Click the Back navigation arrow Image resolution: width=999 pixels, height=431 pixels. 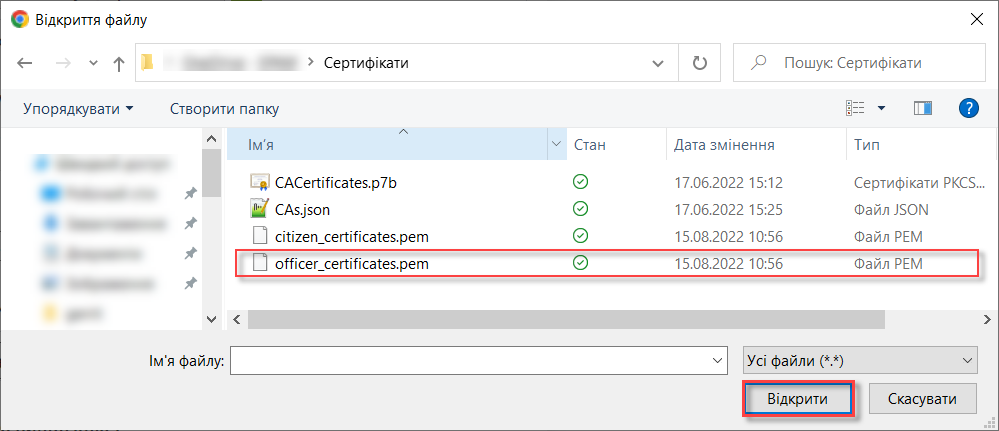tap(24, 63)
